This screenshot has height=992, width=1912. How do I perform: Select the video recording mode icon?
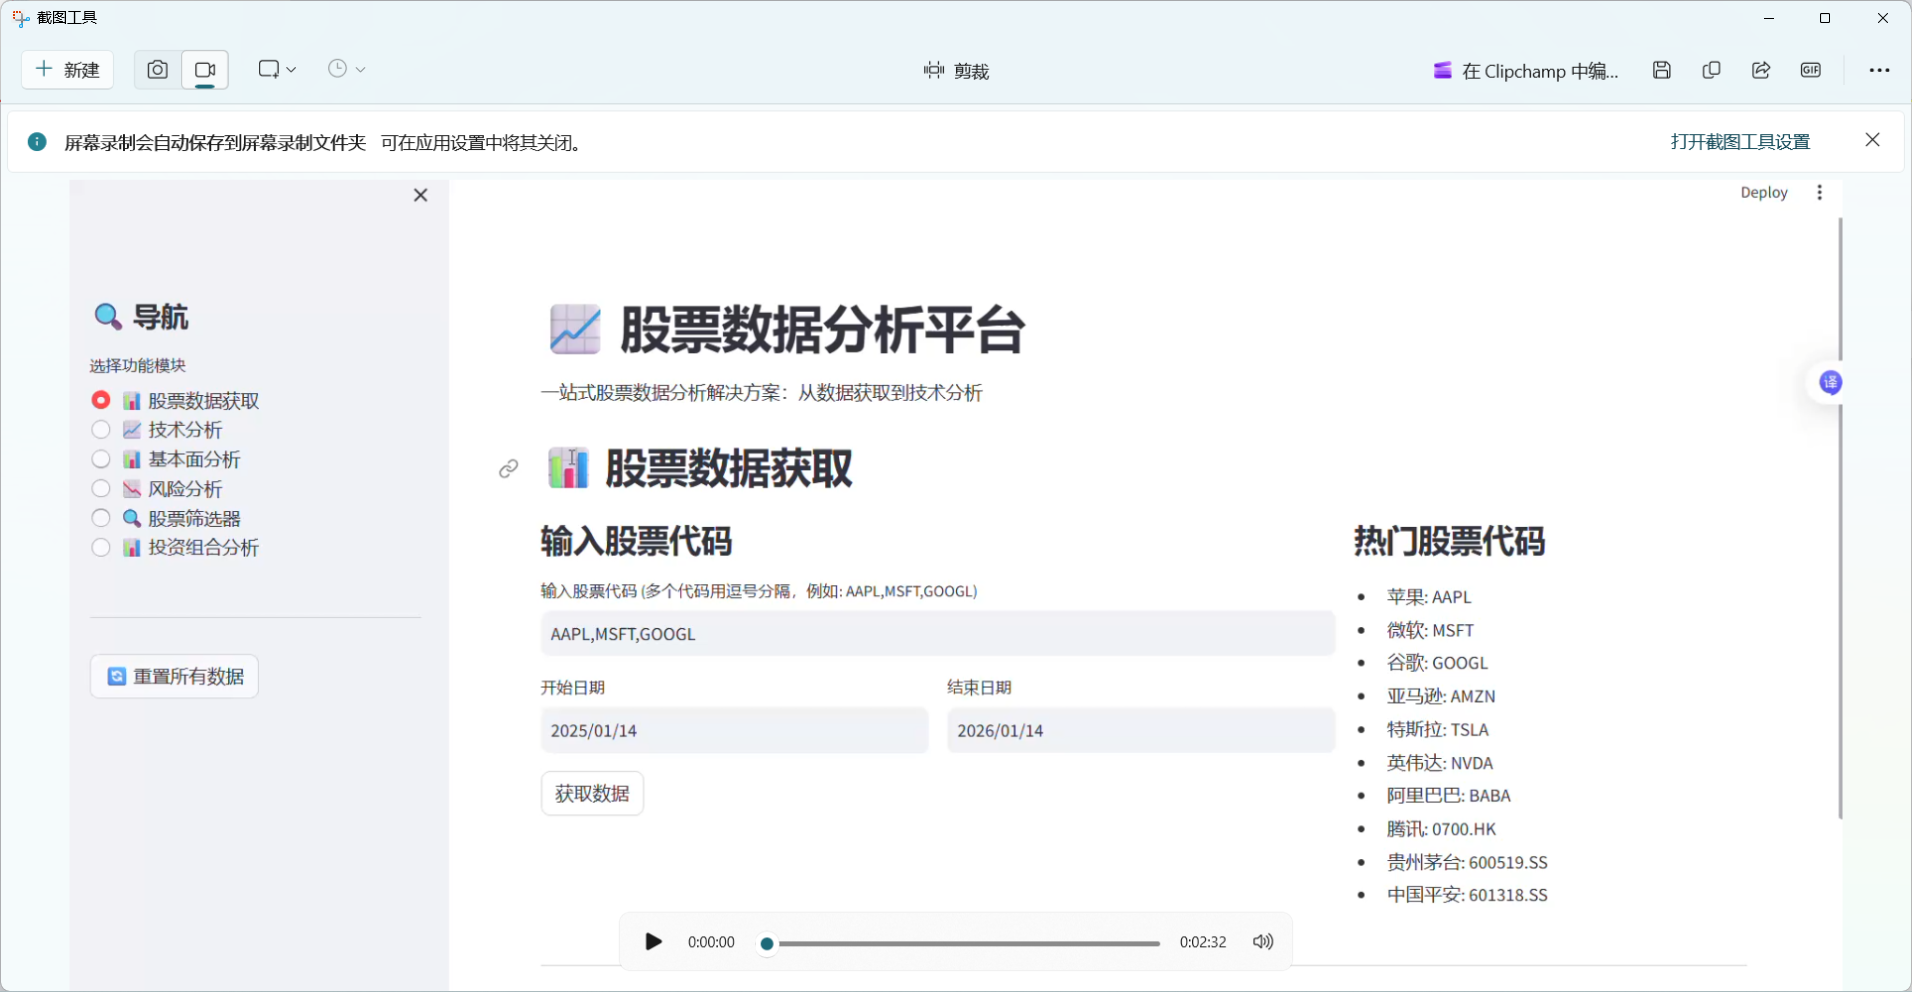coord(205,69)
